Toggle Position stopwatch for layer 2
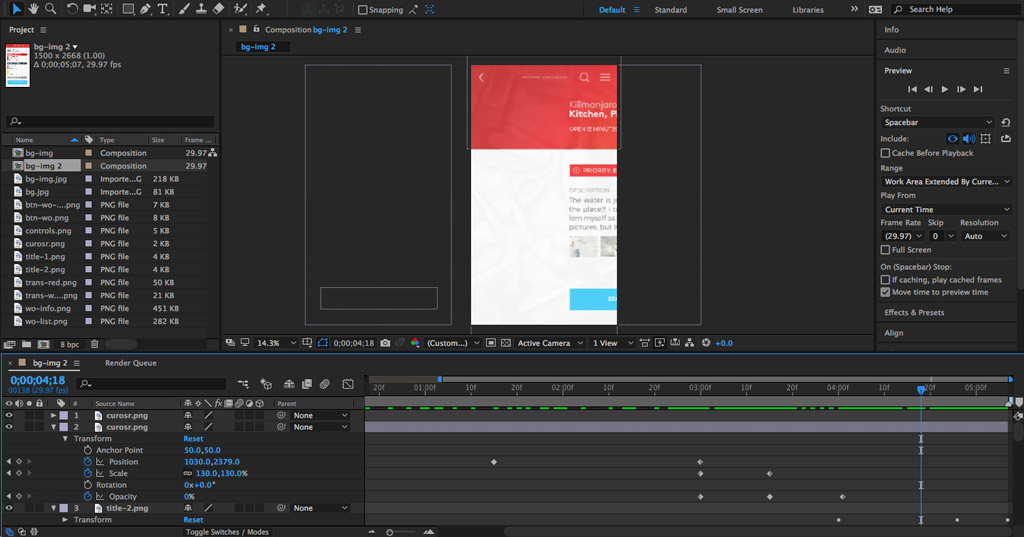 [88, 462]
